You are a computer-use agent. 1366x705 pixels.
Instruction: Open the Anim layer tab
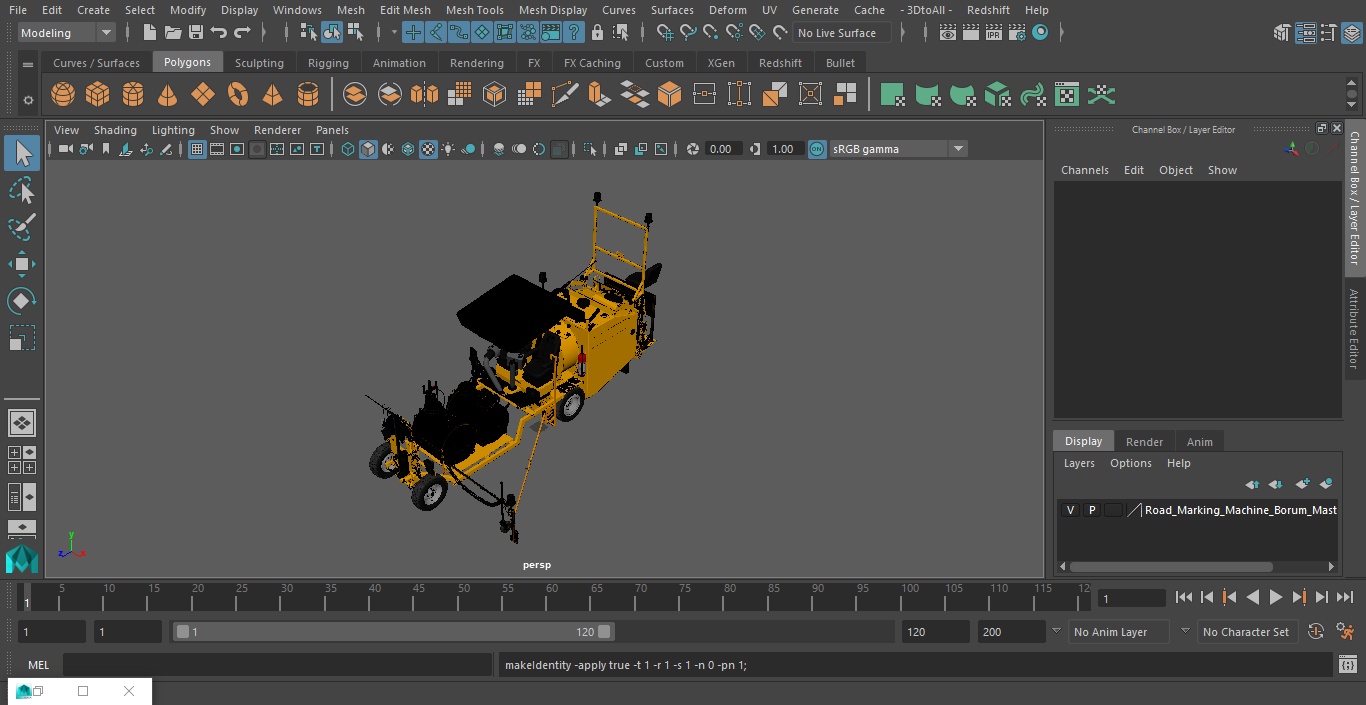tap(1199, 442)
